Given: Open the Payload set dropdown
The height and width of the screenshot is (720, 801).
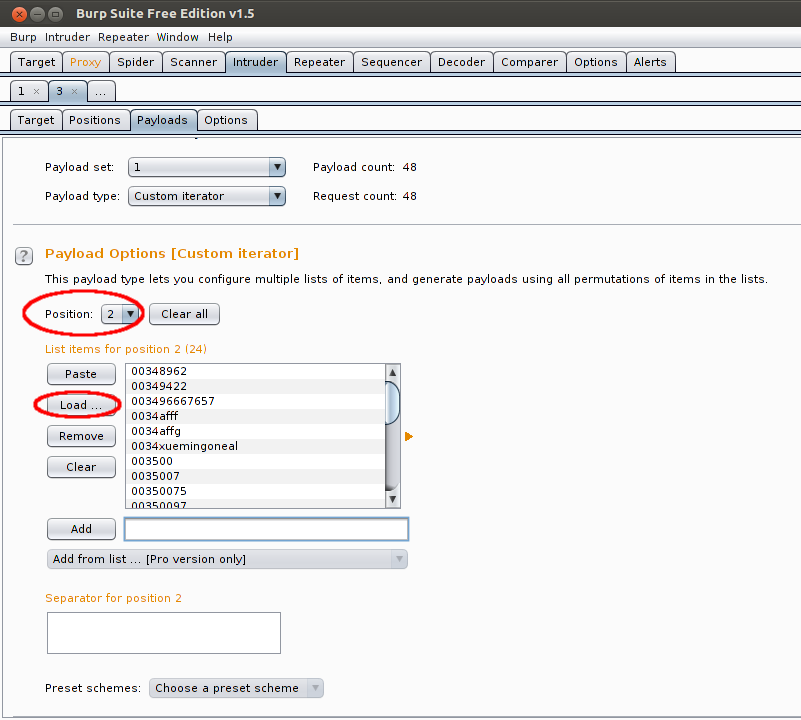Looking at the screenshot, I should [x=207, y=167].
